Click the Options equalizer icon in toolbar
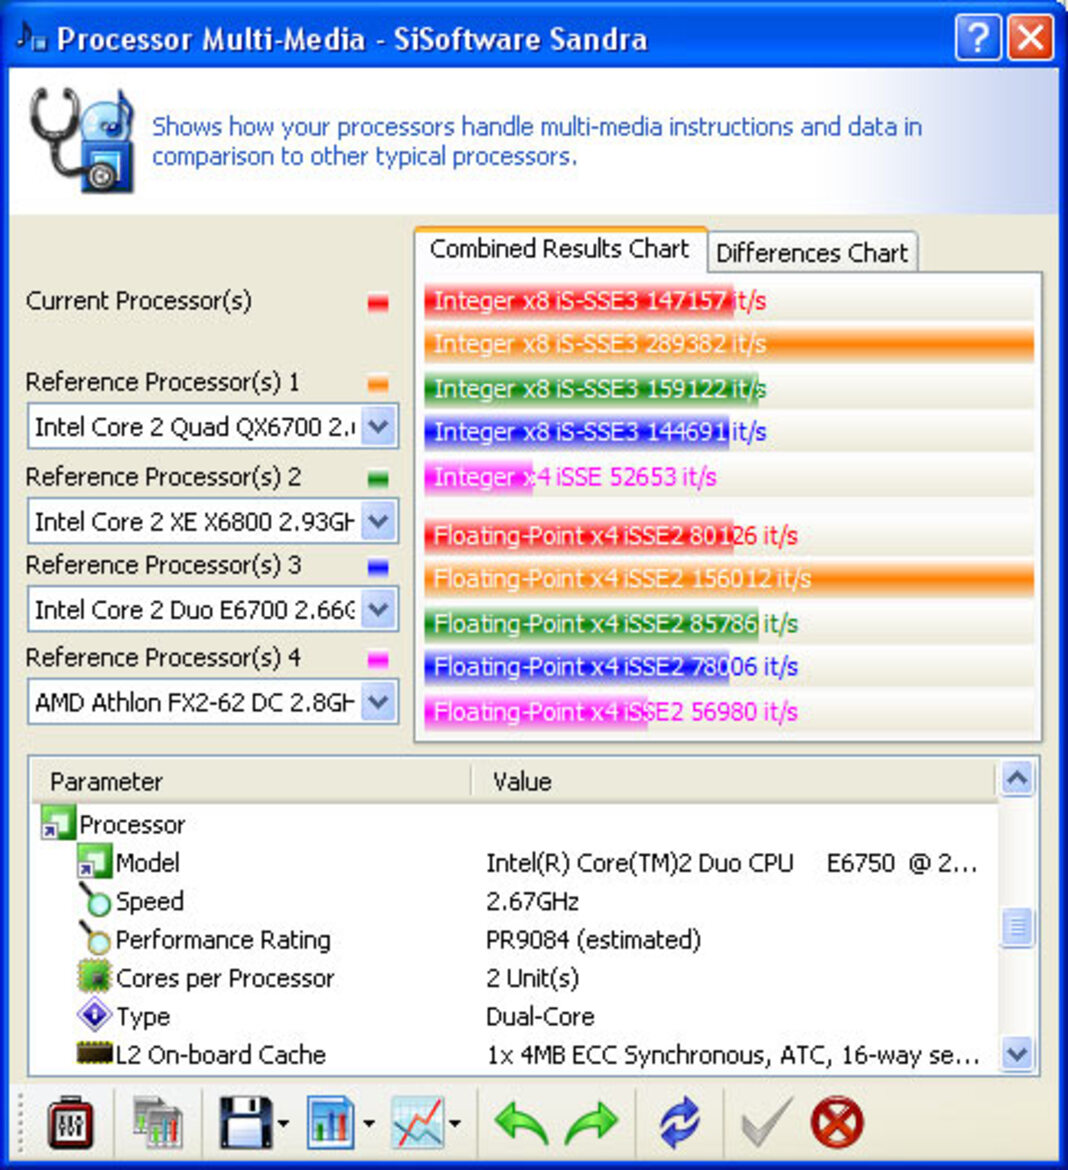The width and height of the screenshot is (1068, 1170). (x=70, y=1121)
